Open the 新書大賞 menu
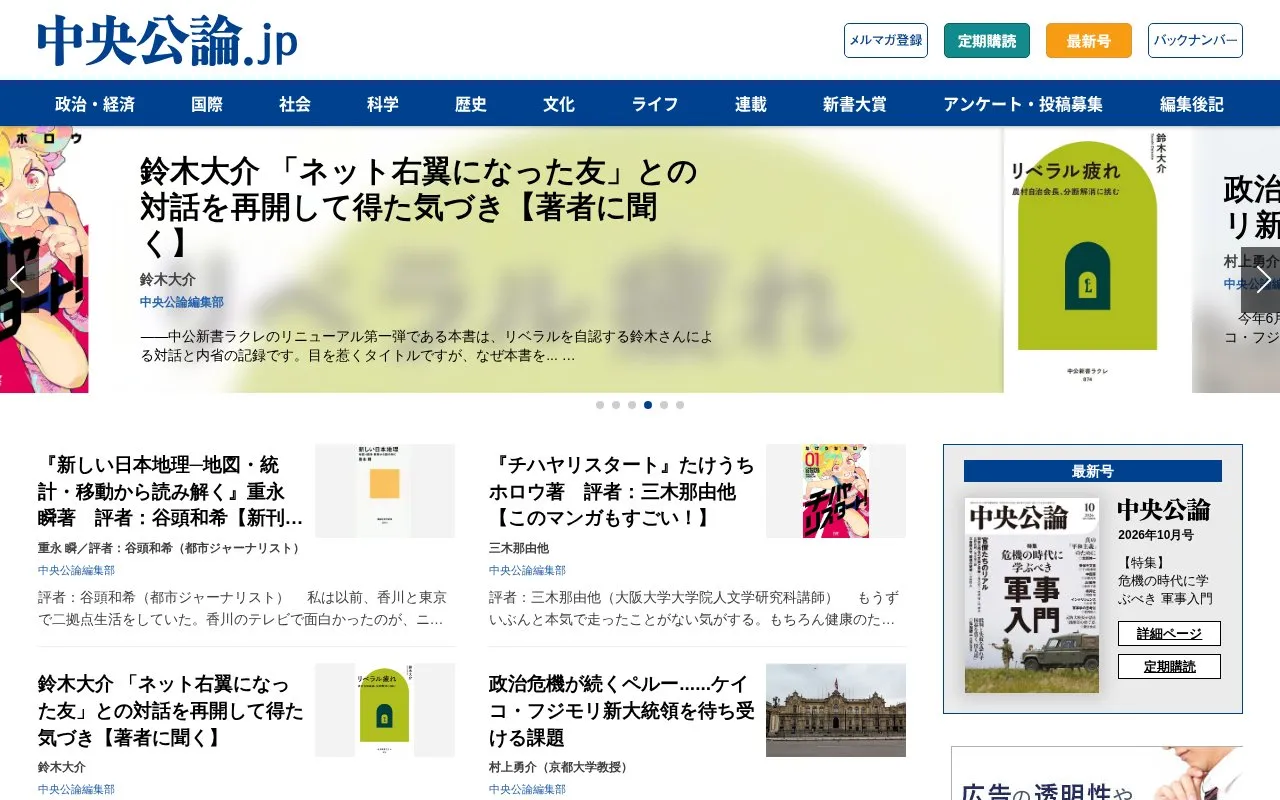 click(x=855, y=104)
